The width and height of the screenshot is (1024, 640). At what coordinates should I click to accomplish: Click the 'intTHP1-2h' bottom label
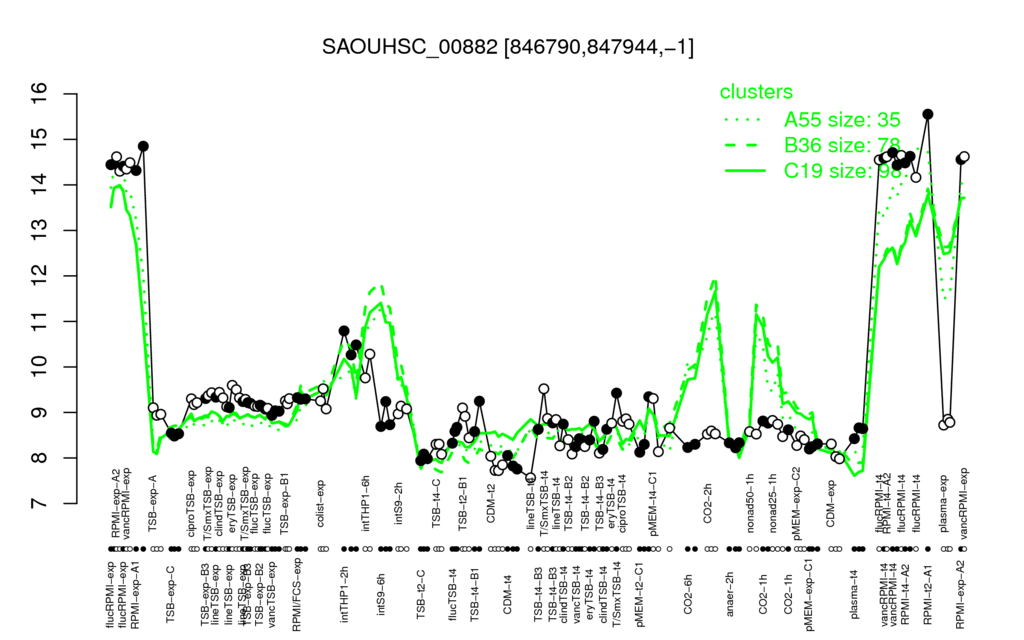click(344, 593)
